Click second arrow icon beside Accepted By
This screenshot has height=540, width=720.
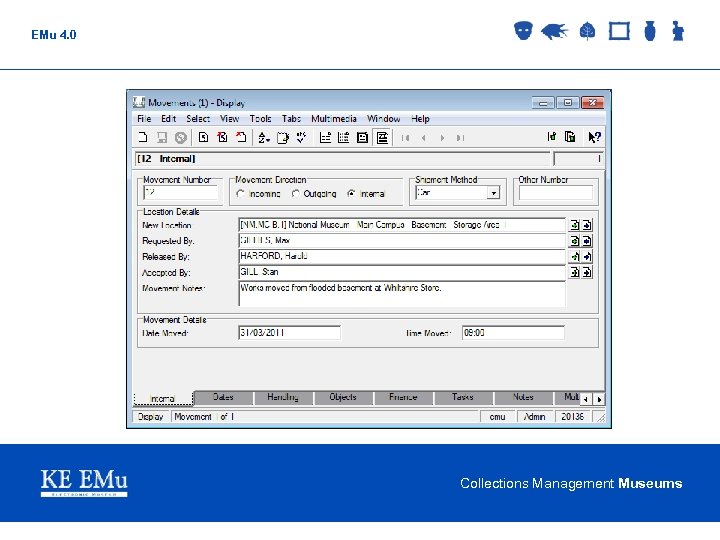click(x=587, y=272)
